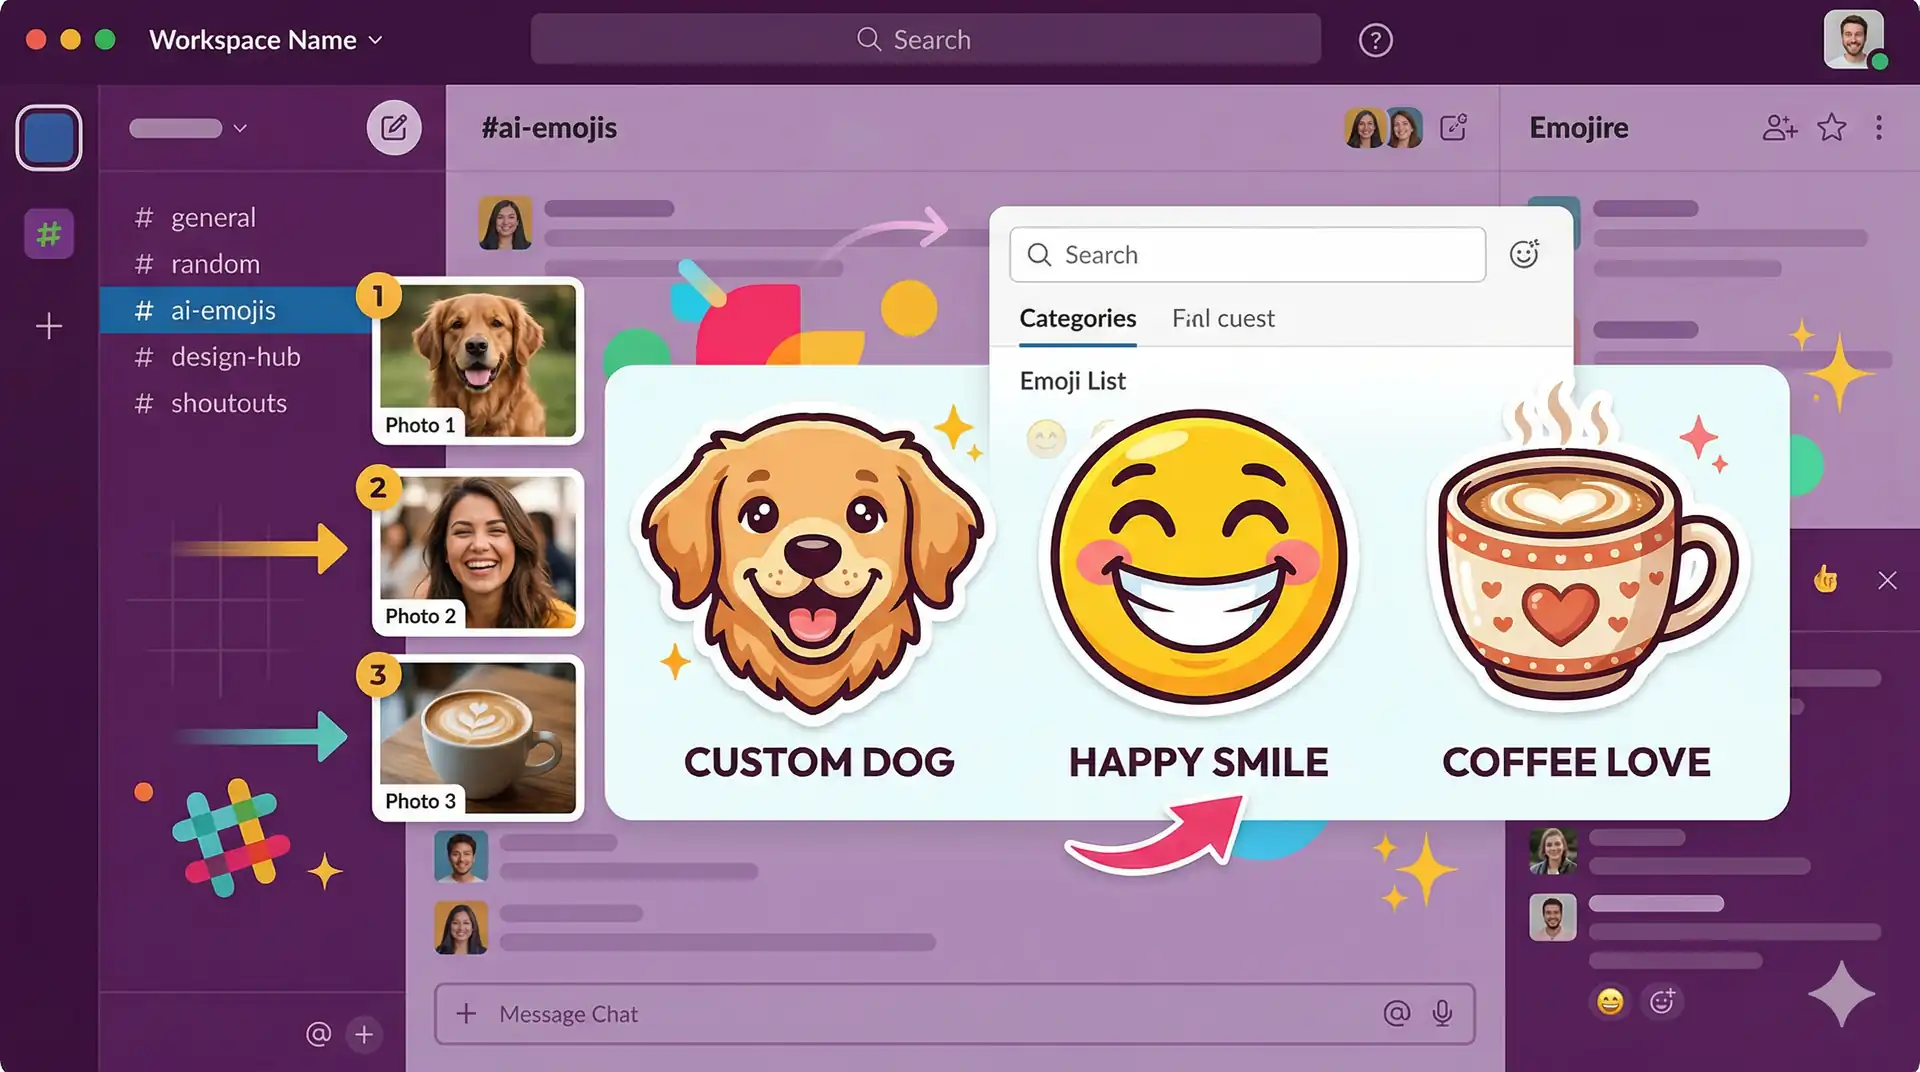Open the three-dot more options menu

[1878, 128]
